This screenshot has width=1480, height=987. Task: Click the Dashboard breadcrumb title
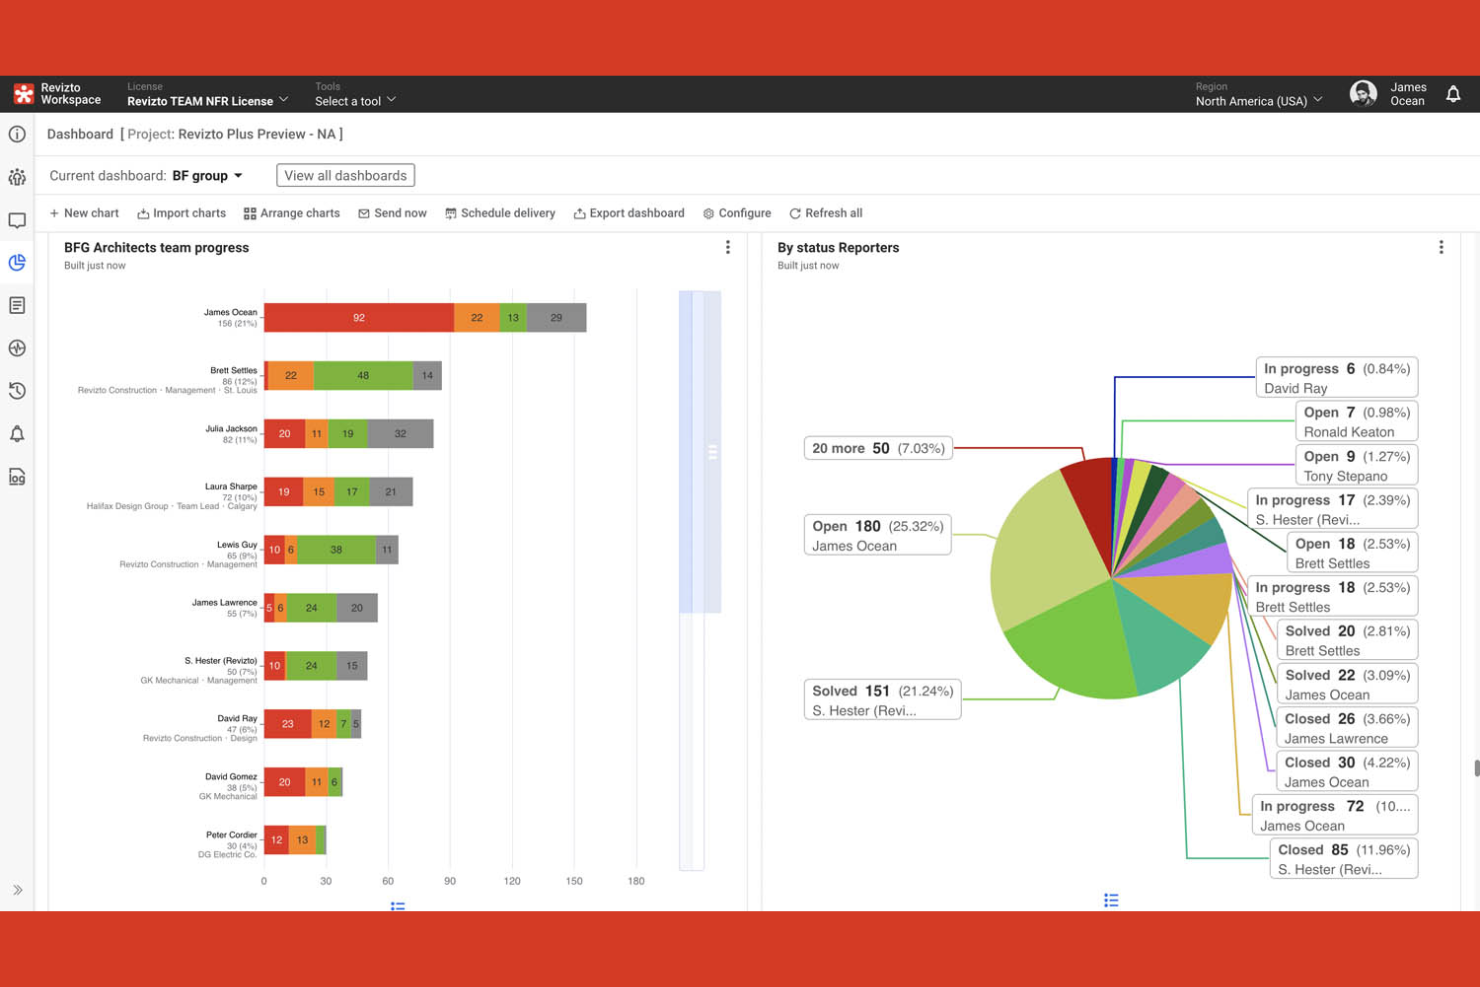pos(80,134)
